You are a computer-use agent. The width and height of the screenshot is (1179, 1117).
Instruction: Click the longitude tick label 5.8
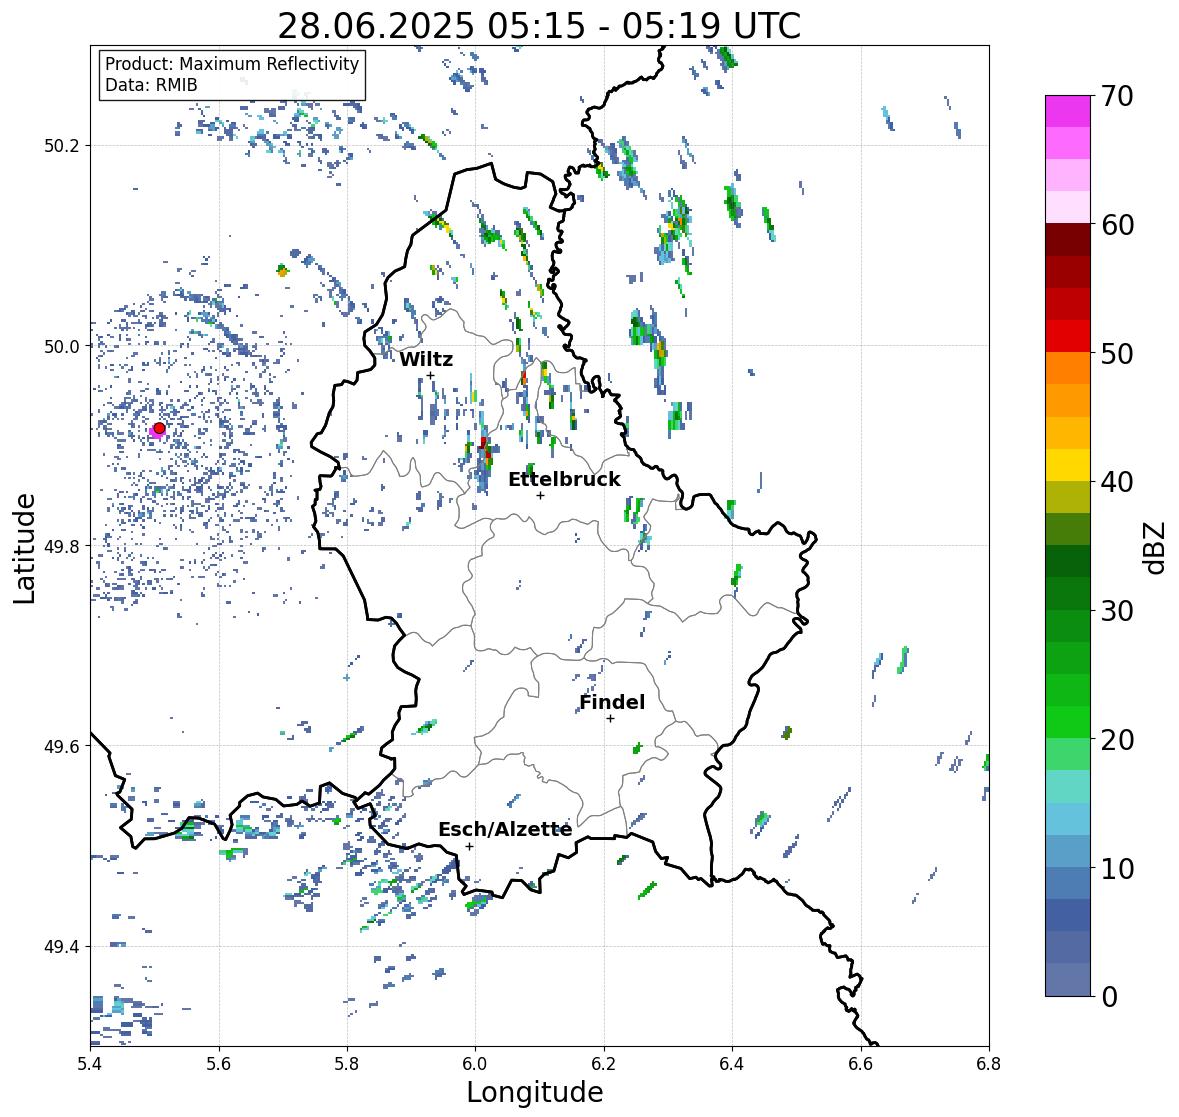[347, 1064]
